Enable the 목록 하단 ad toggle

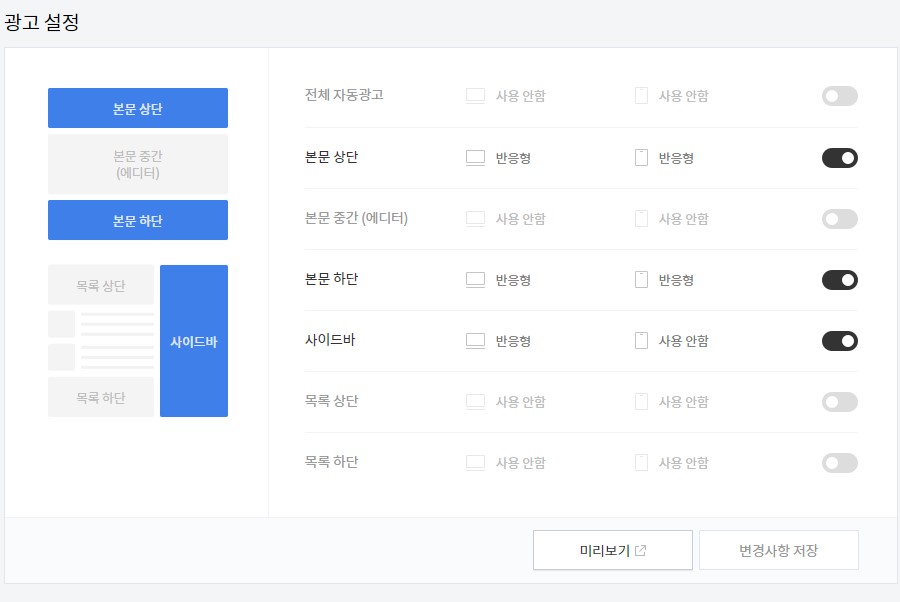[840, 462]
